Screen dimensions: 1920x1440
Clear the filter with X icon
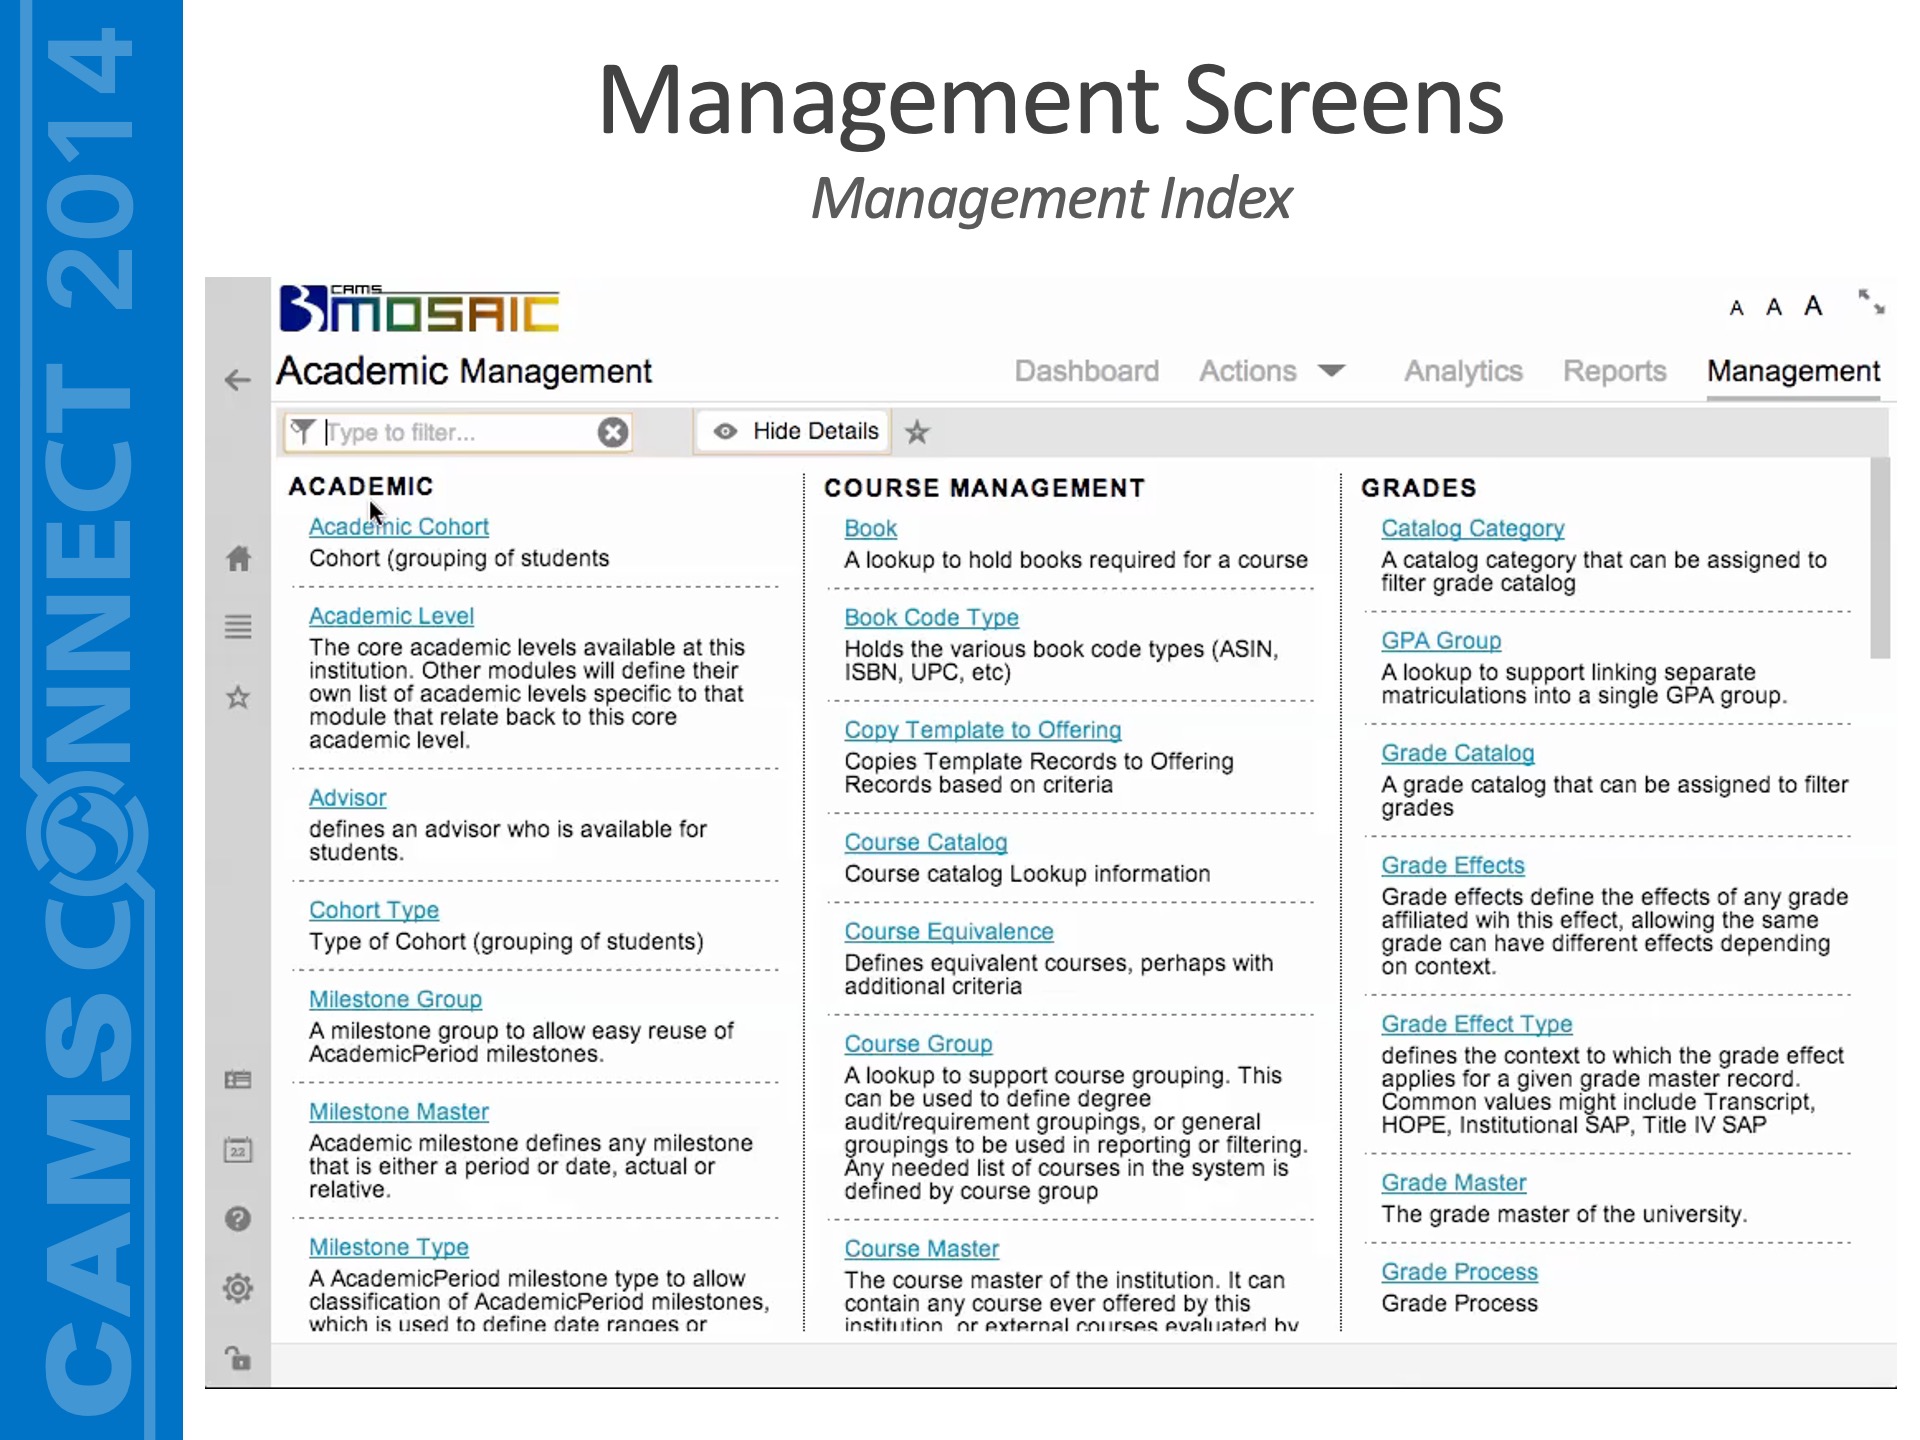[613, 432]
